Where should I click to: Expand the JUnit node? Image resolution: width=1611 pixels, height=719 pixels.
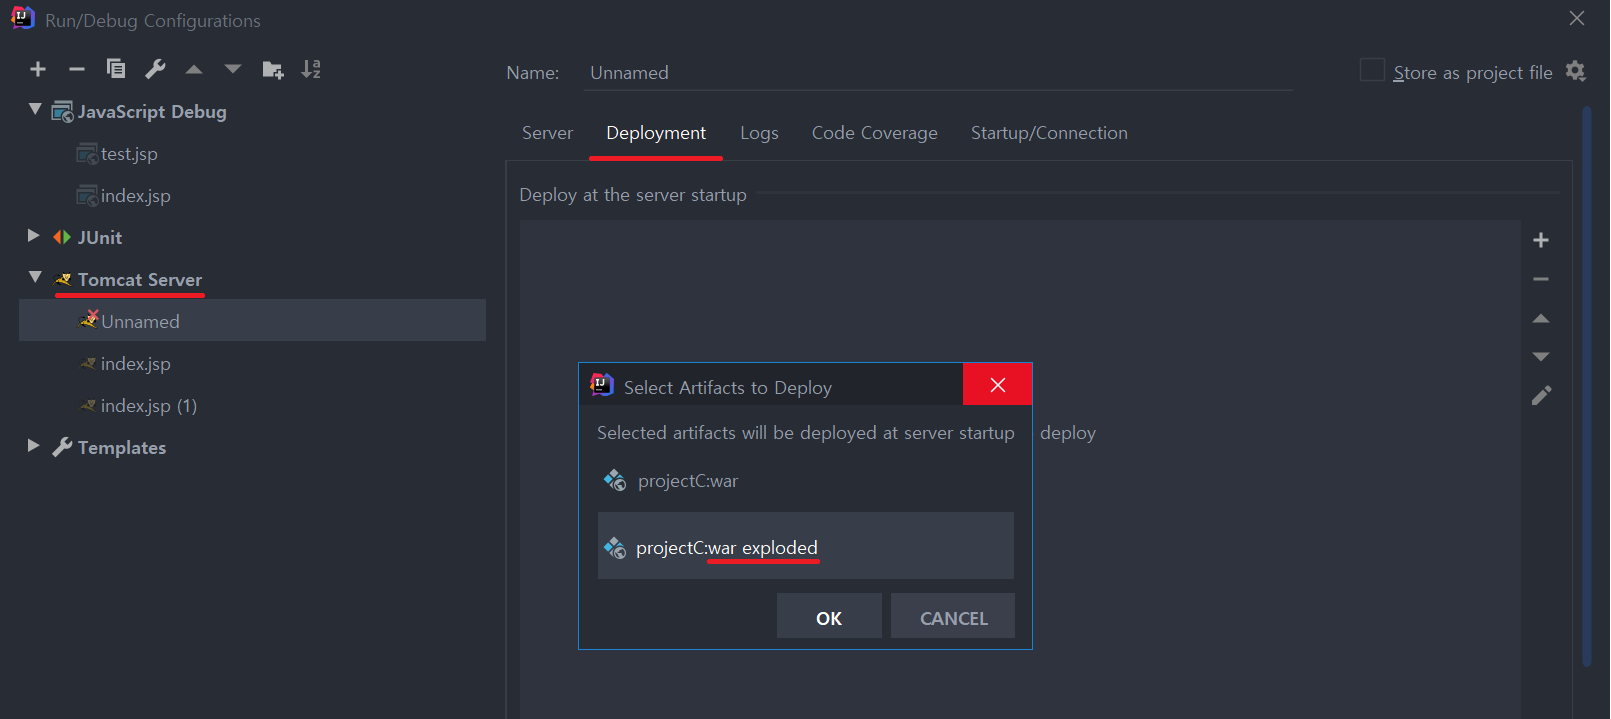34,236
